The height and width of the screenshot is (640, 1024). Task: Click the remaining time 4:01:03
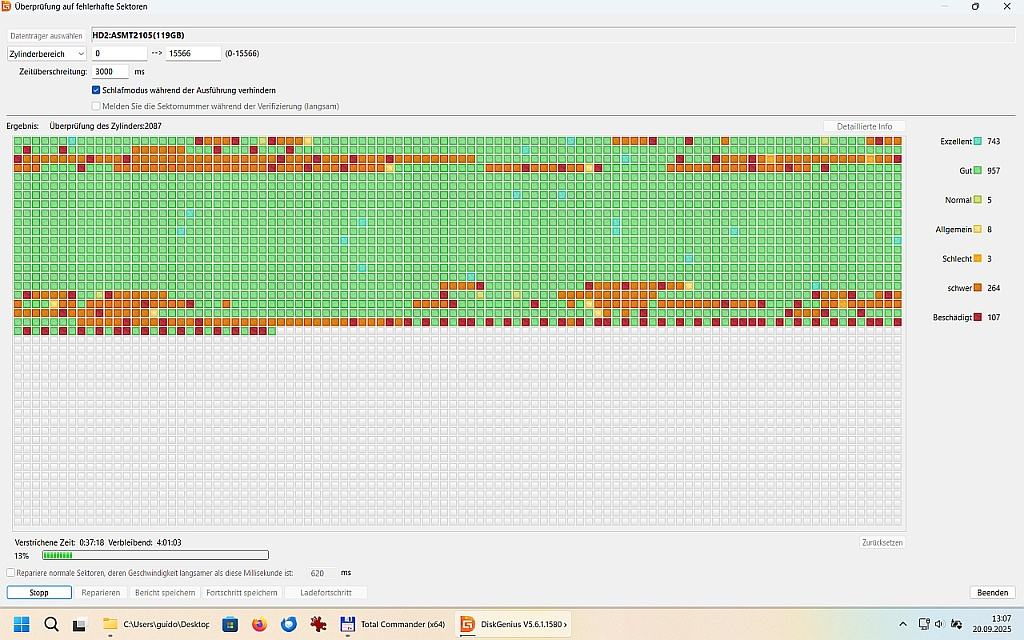[x=168, y=543]
